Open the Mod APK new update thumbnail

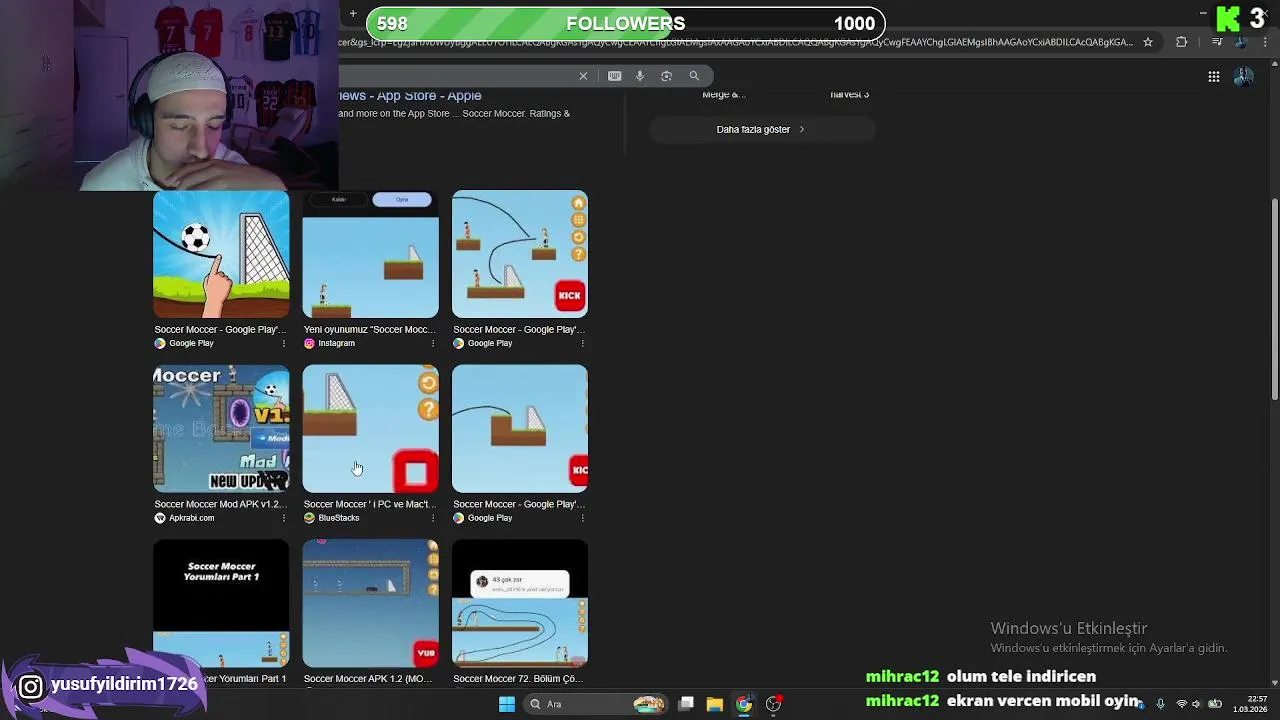(x=221, y=428)
